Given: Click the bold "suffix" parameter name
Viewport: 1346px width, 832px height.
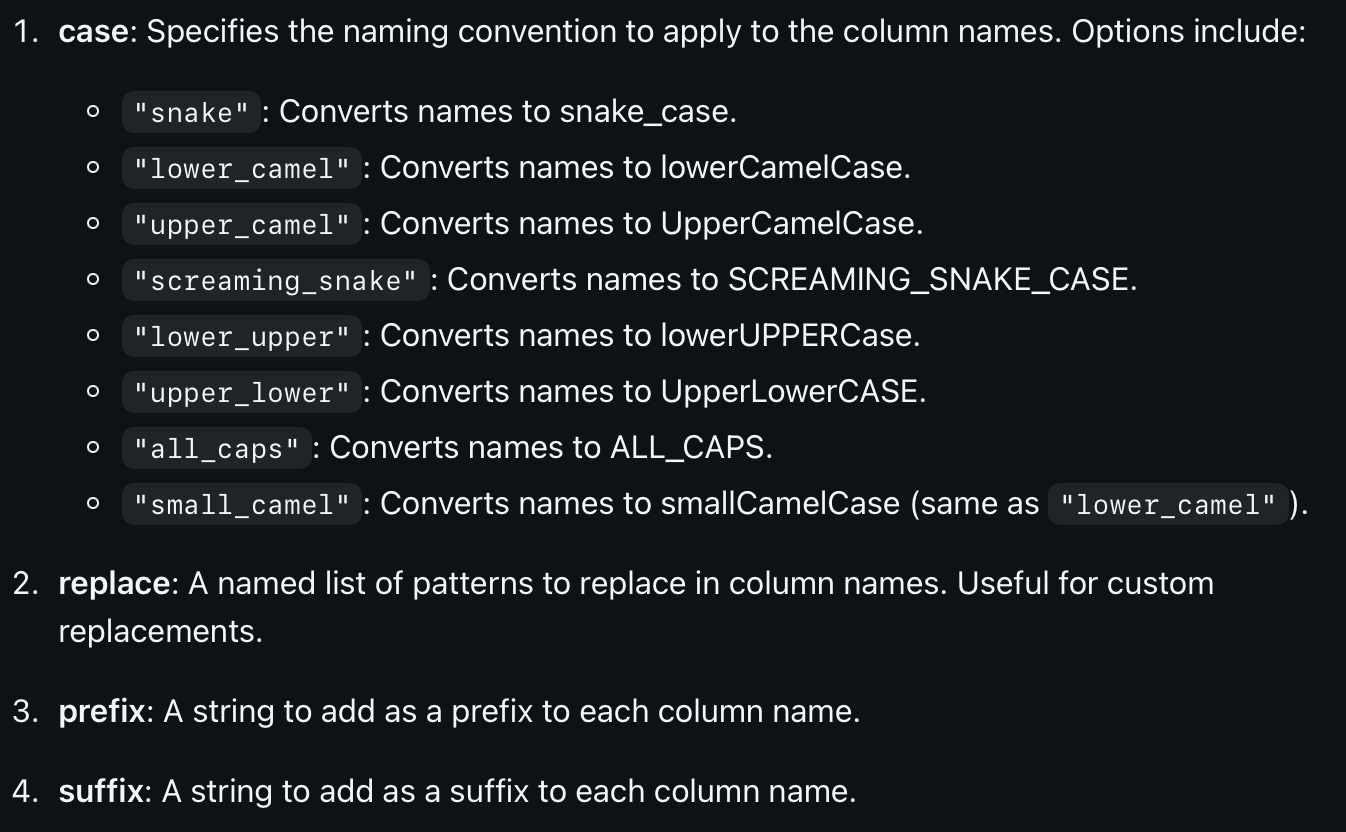Looking at the screenshot, I should tap(101, 792).
